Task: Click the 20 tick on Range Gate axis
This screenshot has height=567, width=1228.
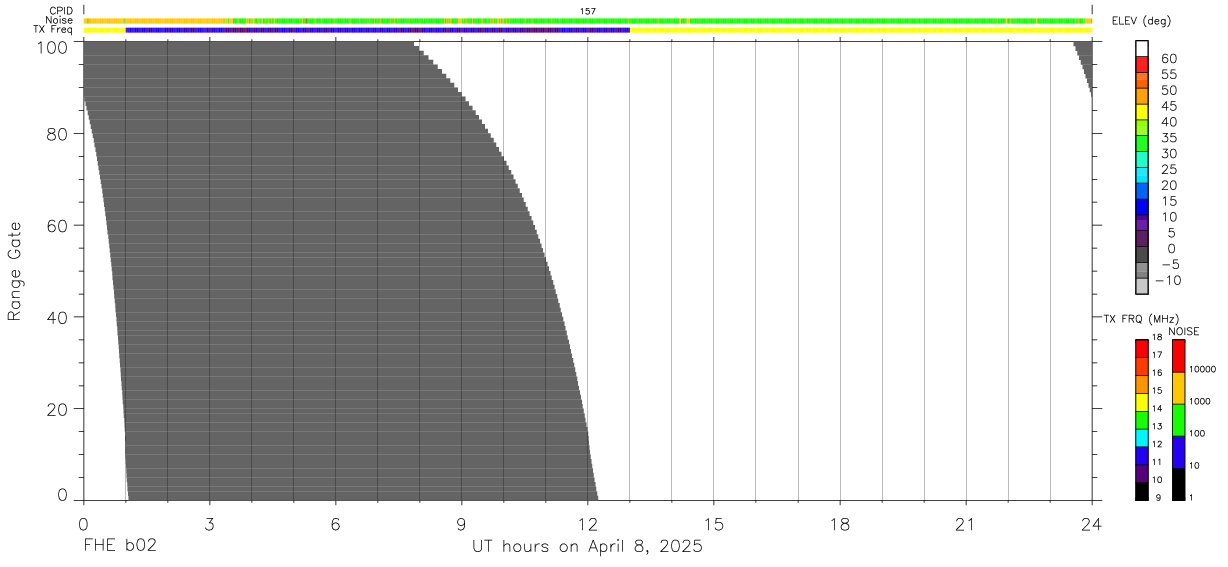Action: click(x=58, y=409)
